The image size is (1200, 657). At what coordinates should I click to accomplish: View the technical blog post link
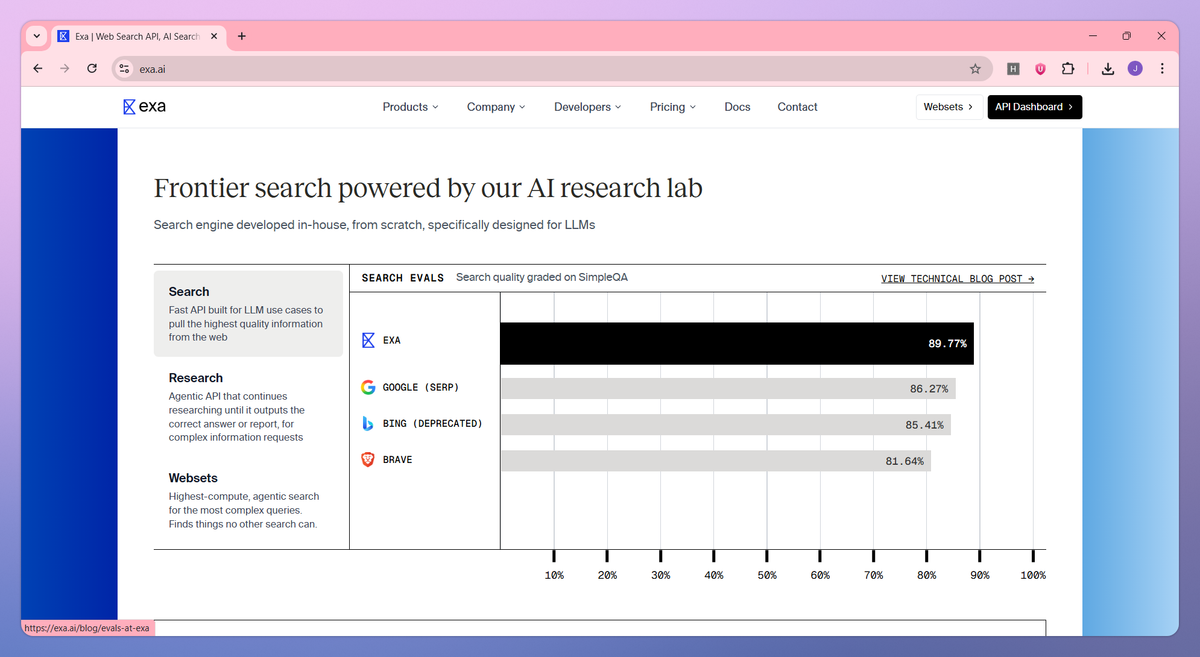tap(958, 279)
